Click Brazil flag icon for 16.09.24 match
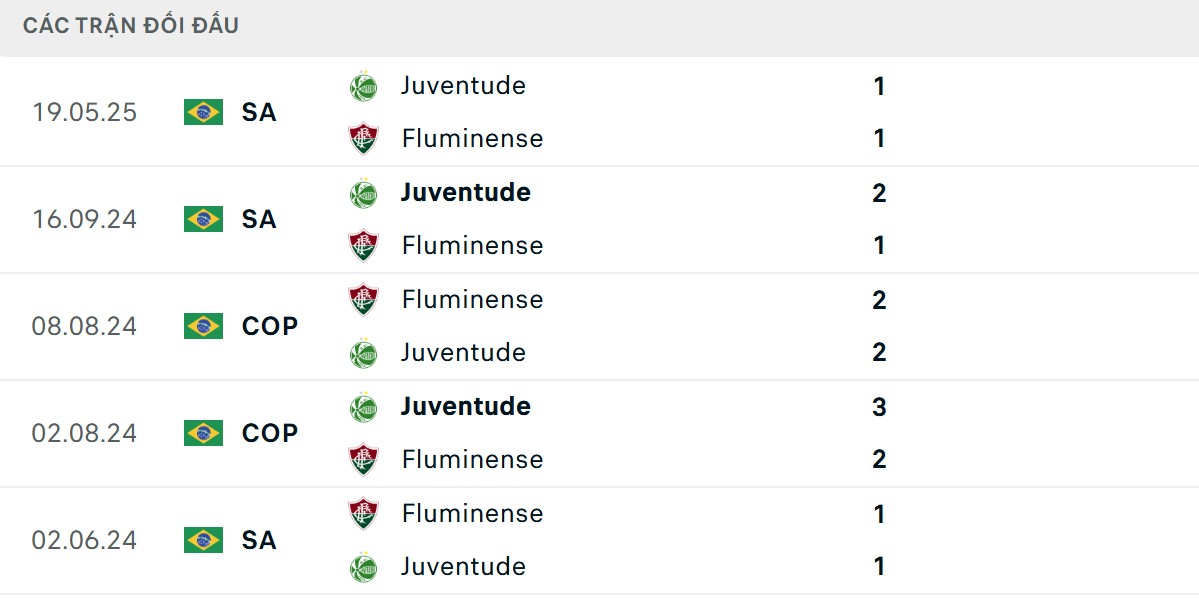Image resolution: width=1199 pixels, height=598 pixels. pos(203,219)
